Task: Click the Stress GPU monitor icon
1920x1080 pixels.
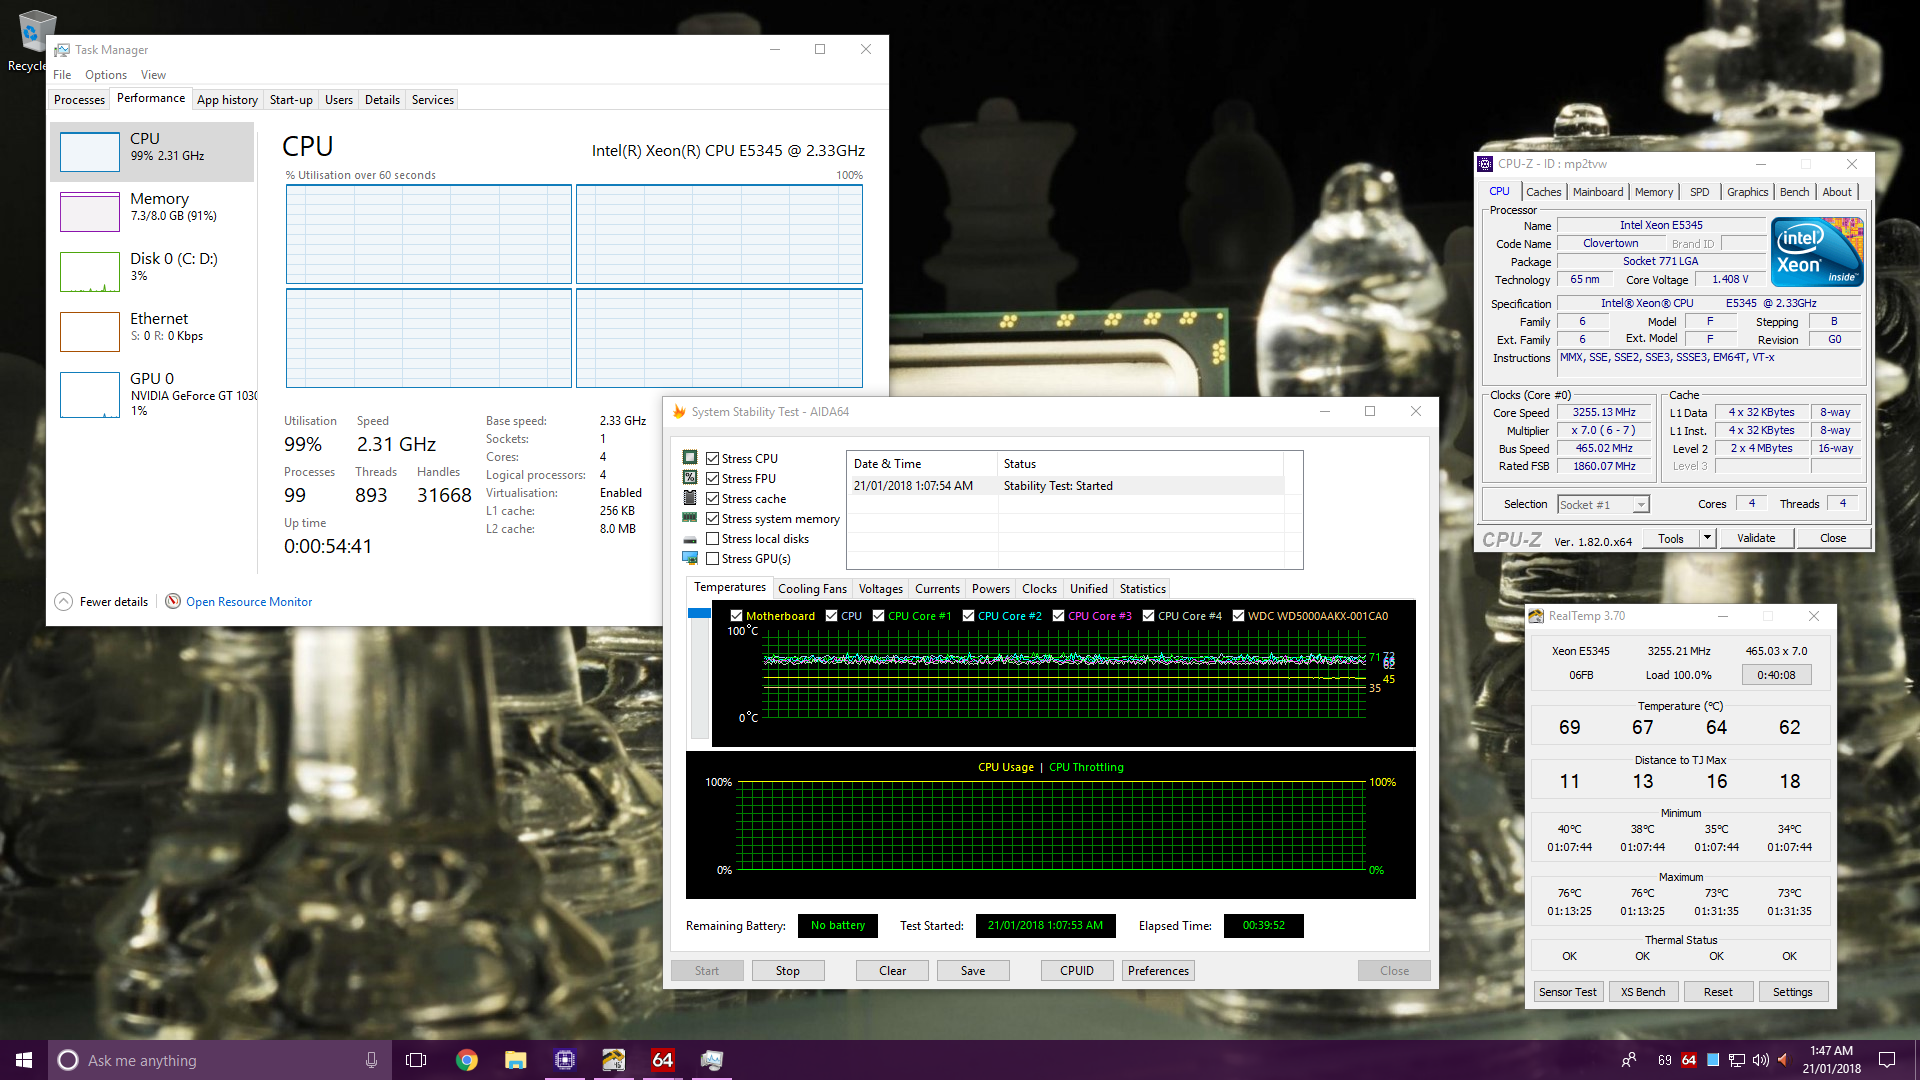Action: click(x=690, y=558)
